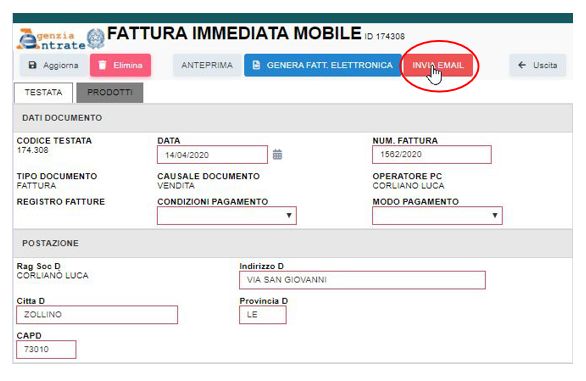
Task: Expand the CONDIZIONI PAGAMENTO dropdown
Action: pos(227,215)
